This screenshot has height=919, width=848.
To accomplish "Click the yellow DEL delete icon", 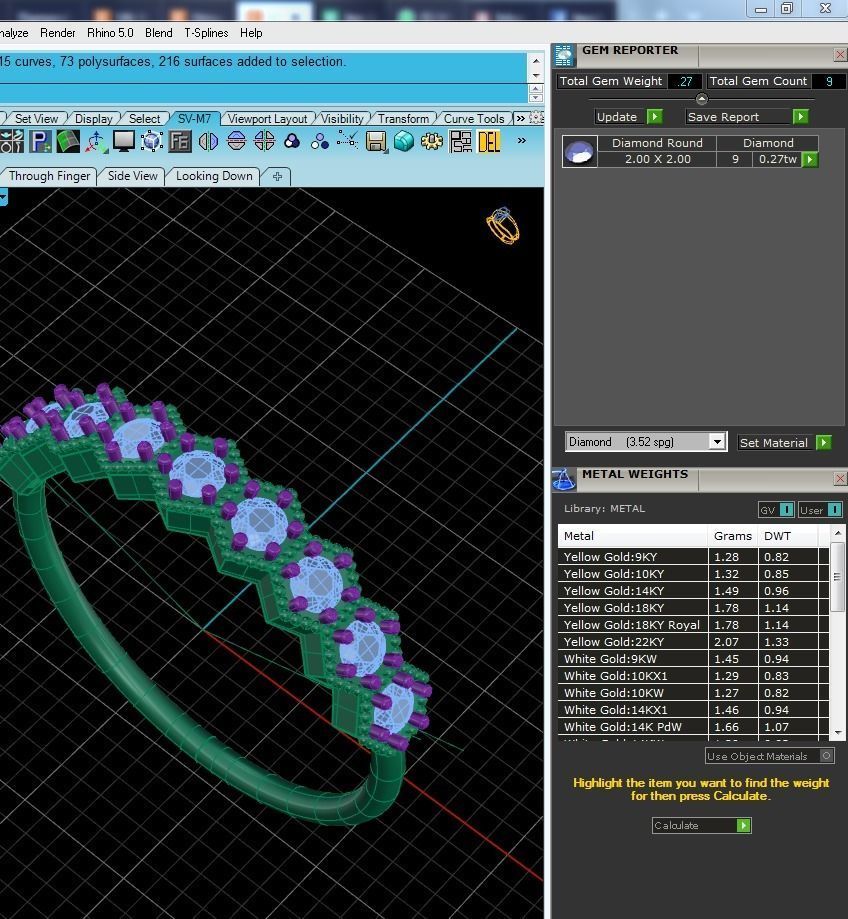I will (489, 142).
